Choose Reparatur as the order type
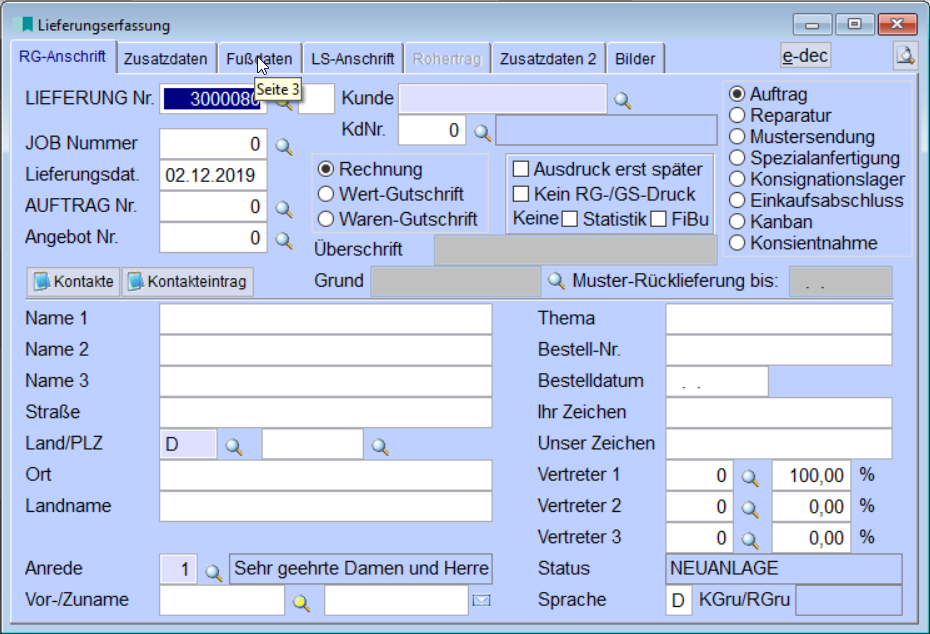This screenshot has width=930, height=634. pyautogui.click(x=737, y=115)
